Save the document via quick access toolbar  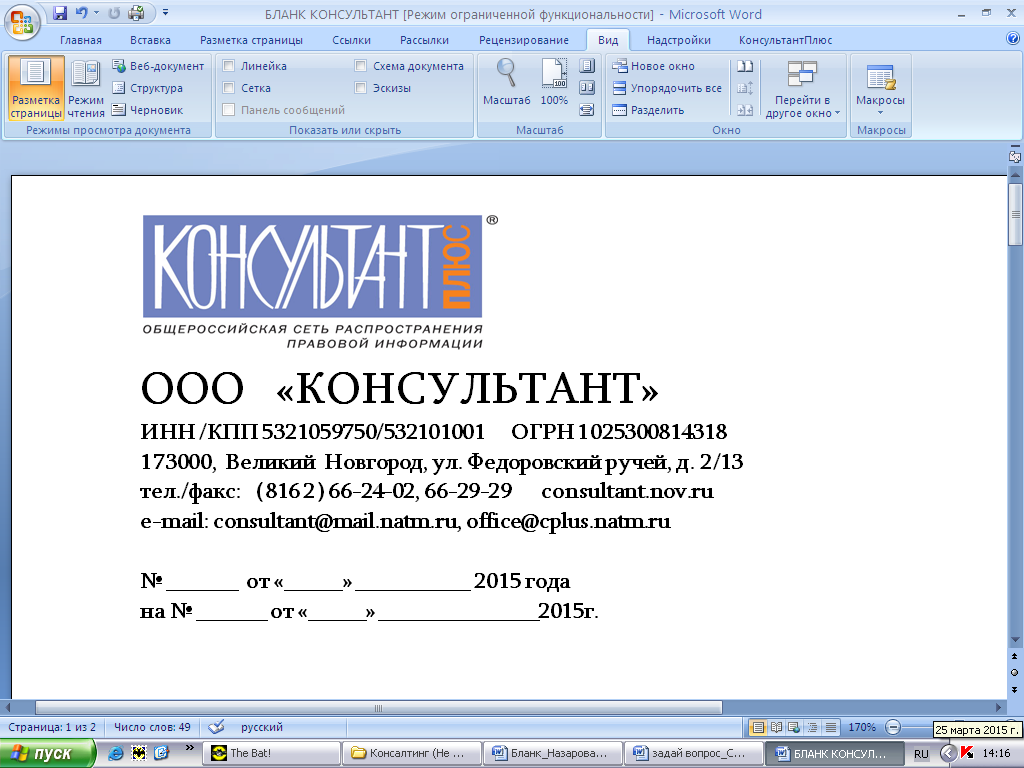pos(60,12)
